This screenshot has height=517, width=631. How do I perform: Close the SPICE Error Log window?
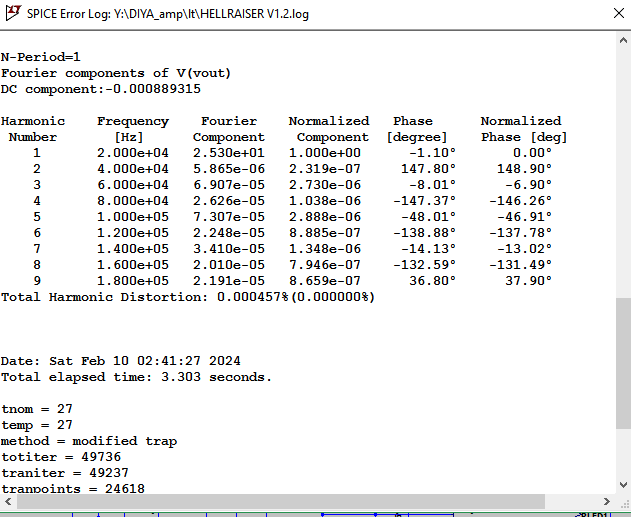tap(619, 13)
